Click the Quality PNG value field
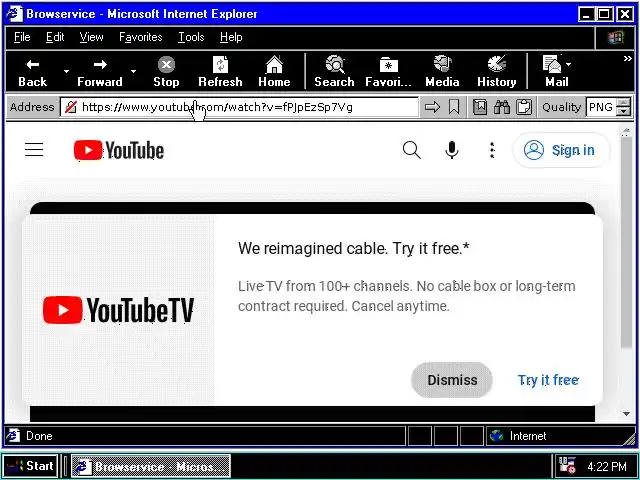Screen dimensions: 640x480 click(x=600, y=107)
